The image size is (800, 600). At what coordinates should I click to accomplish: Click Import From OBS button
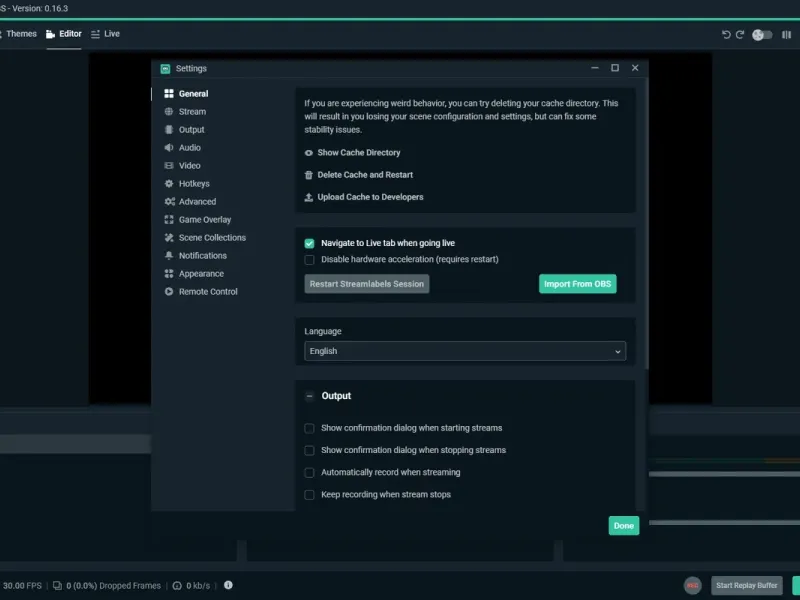[x=578, y=284]
